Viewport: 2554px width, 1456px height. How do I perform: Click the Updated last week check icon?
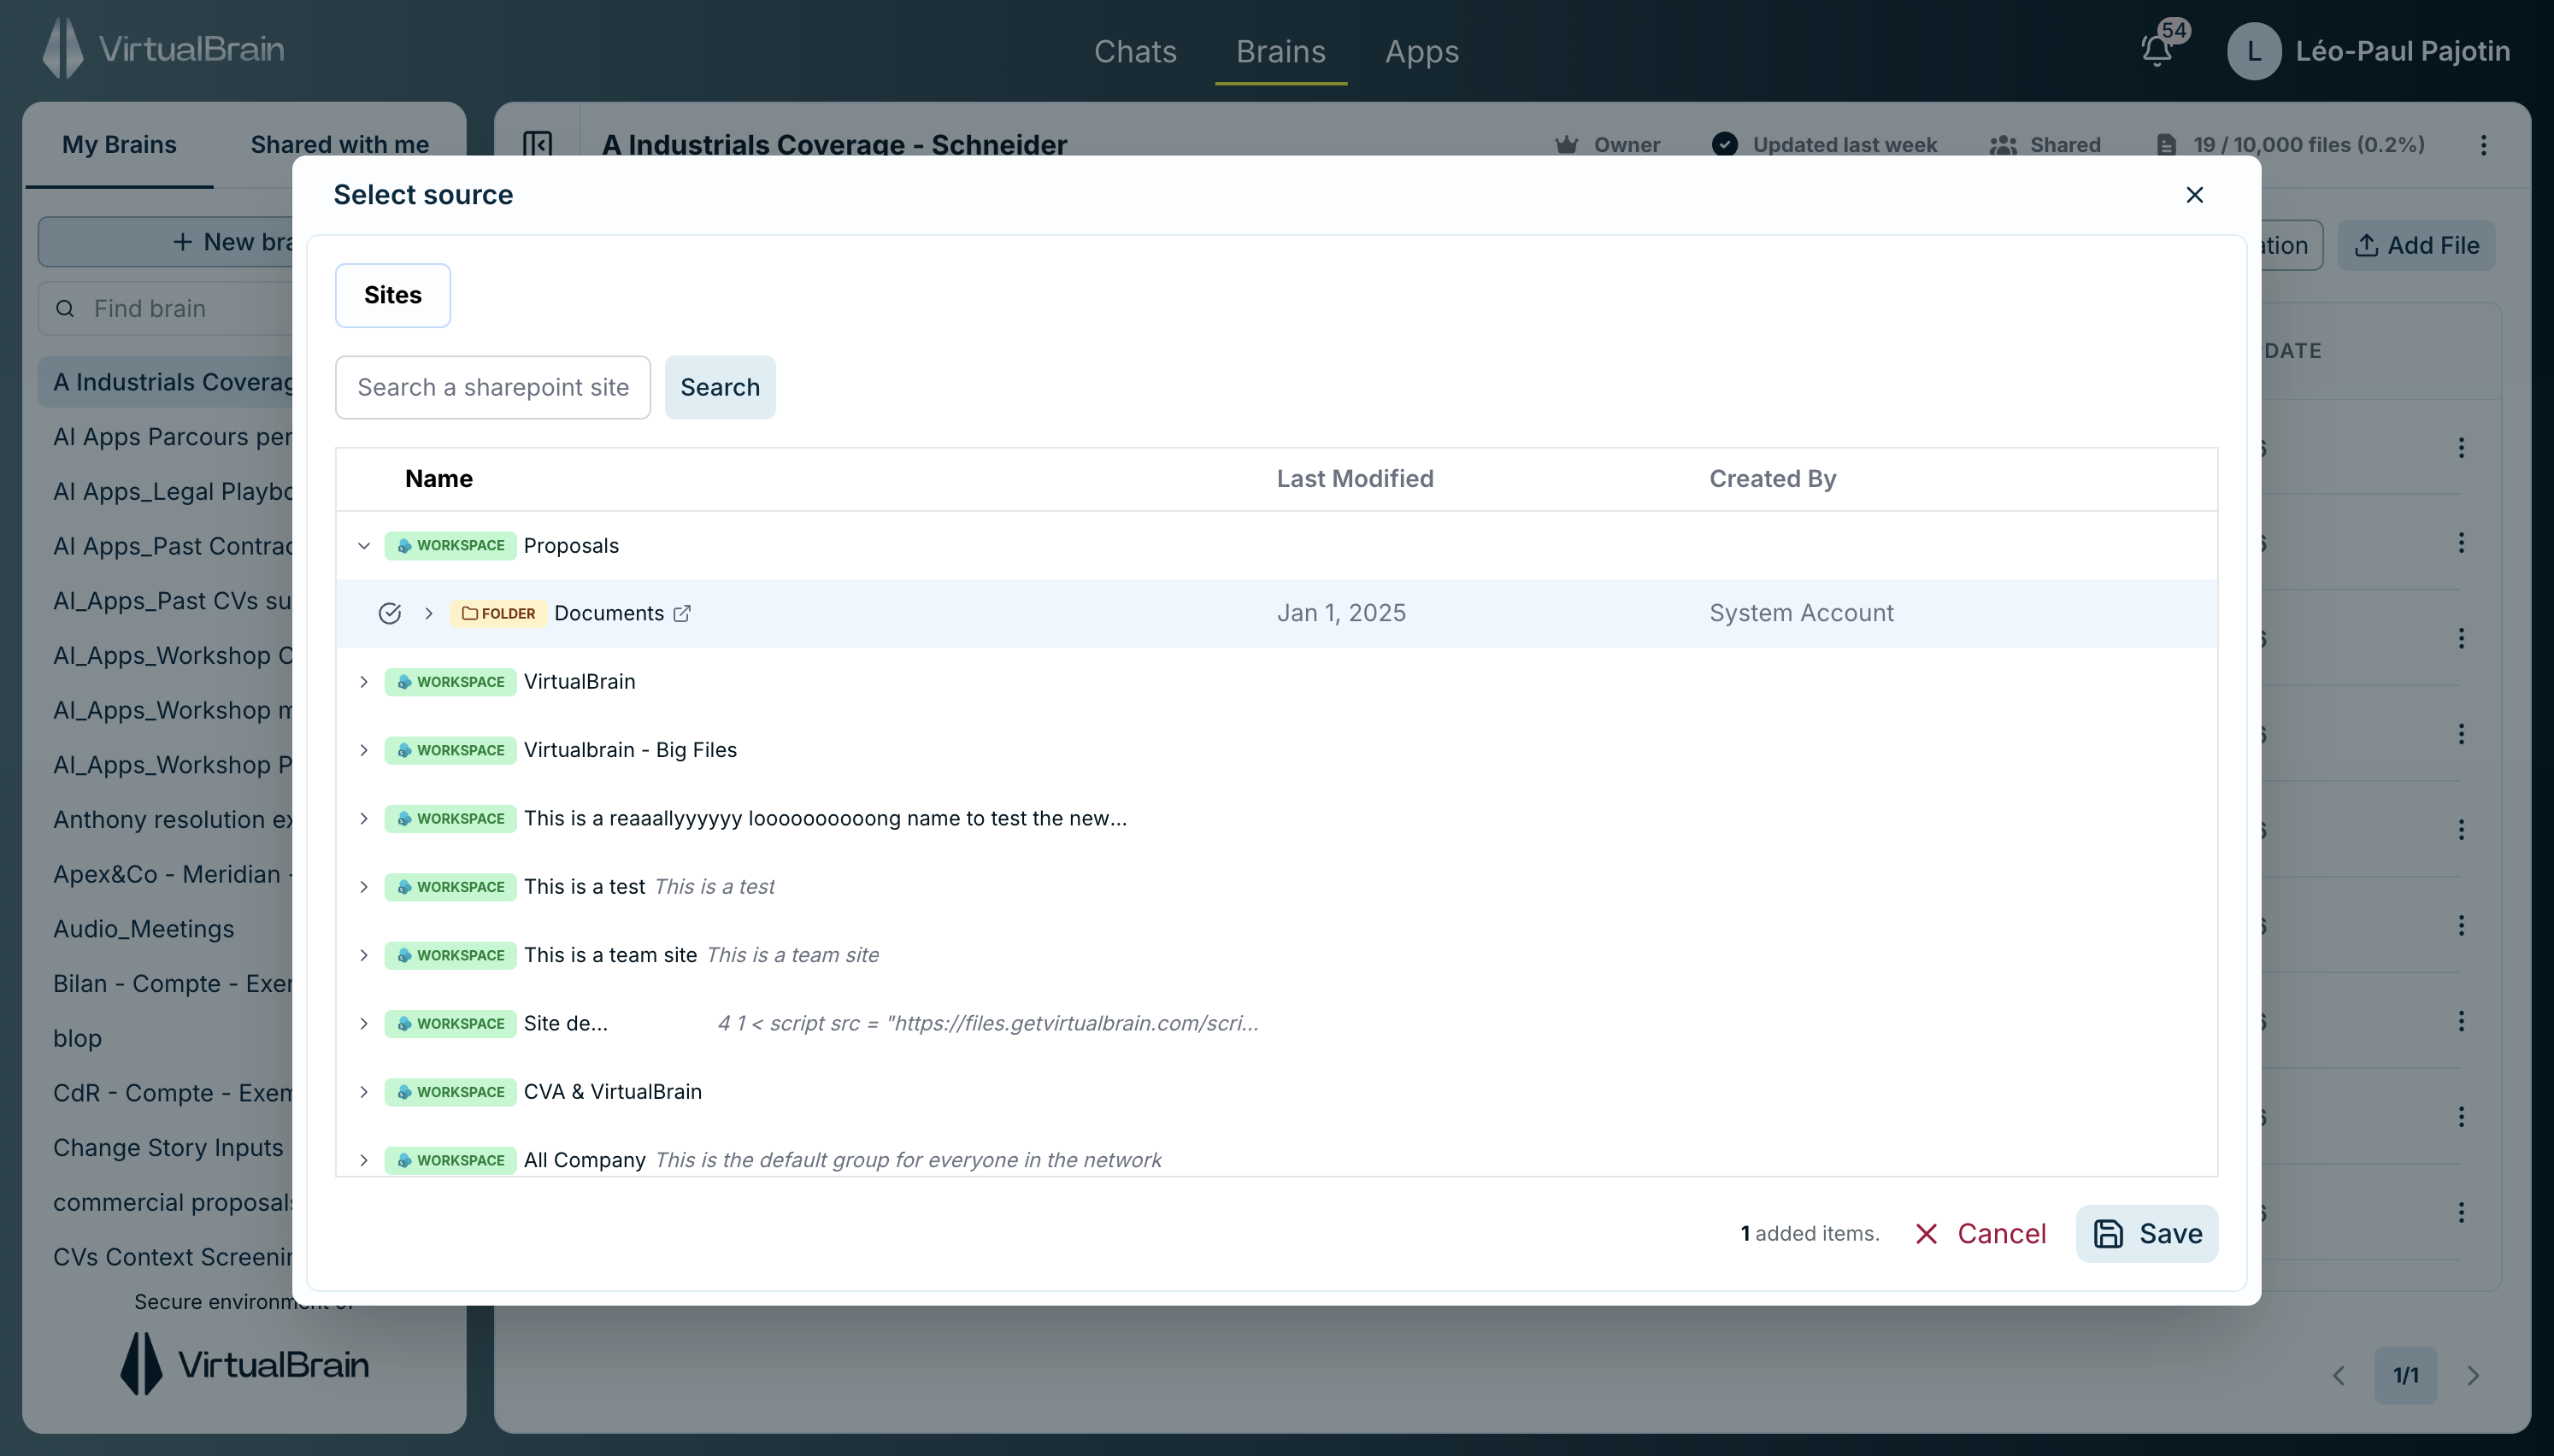1725,145
